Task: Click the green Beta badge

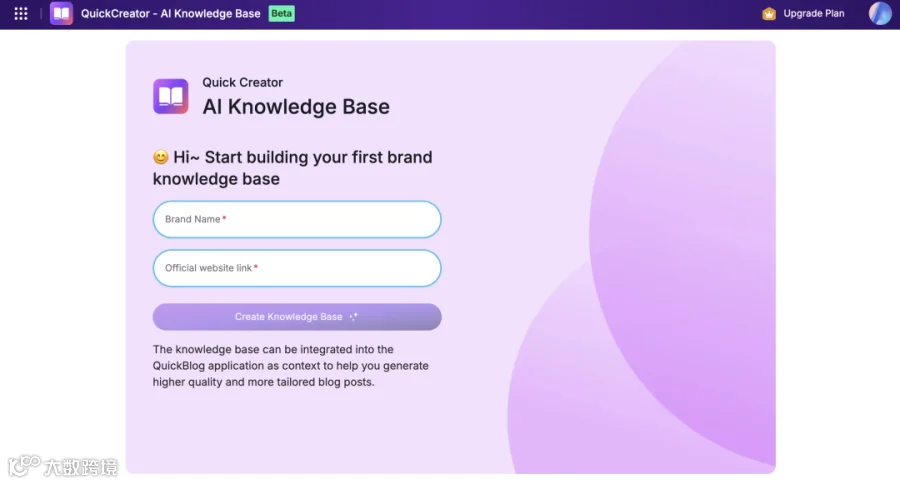Action: [281, 13]
